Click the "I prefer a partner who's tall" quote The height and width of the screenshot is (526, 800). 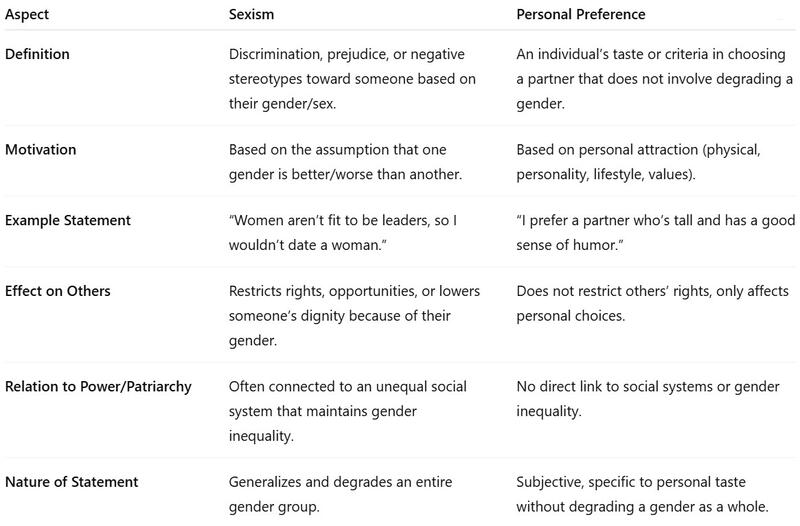coord(646,231)
